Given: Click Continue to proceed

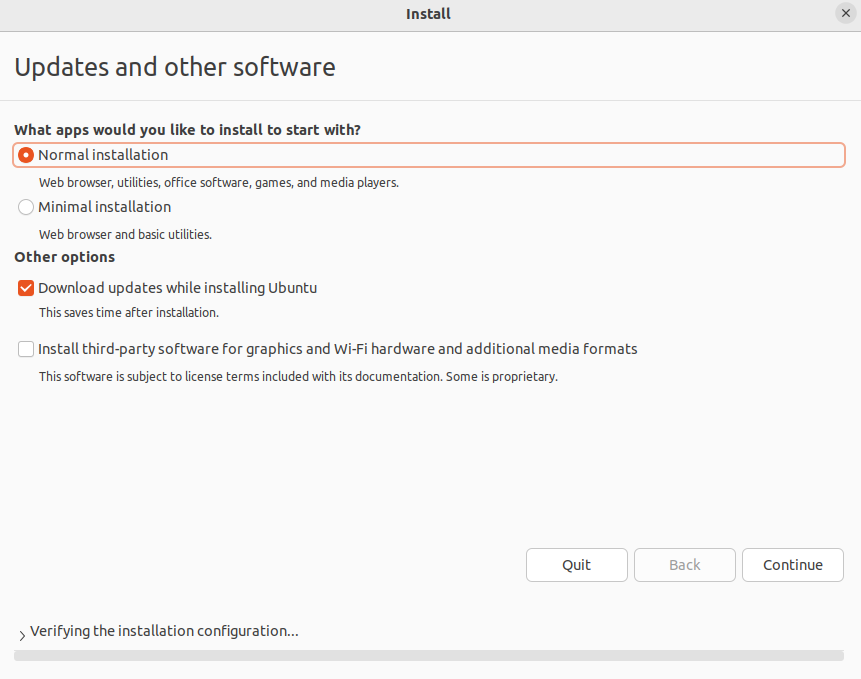Looking at the screenshot, I should [x=792, y=565].
